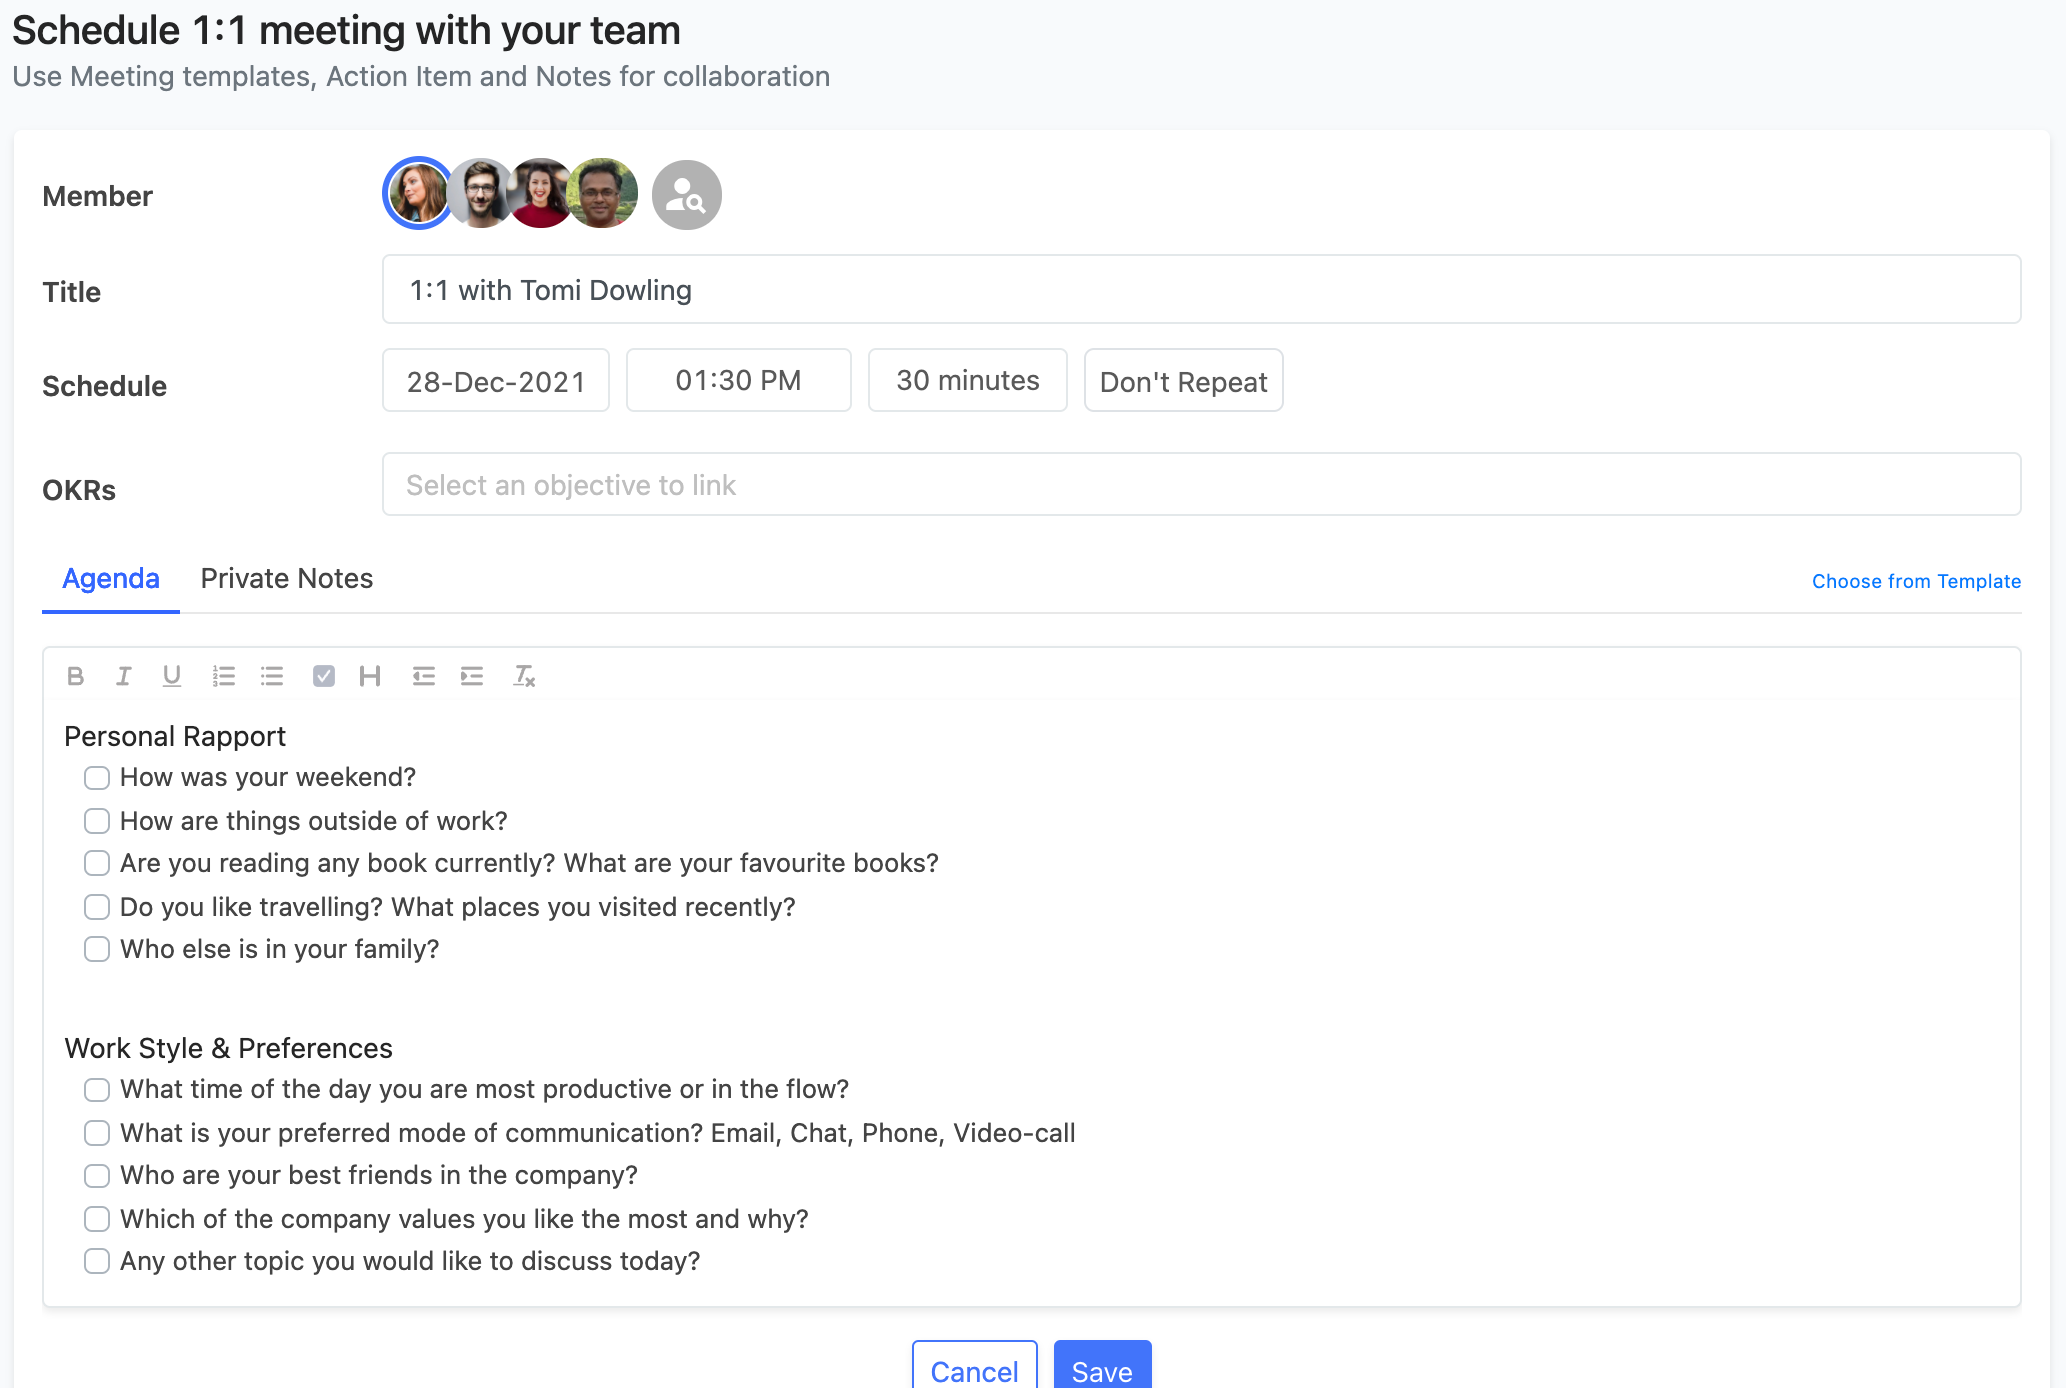Insert a numbered list in the agenda

tap(223, 677)
